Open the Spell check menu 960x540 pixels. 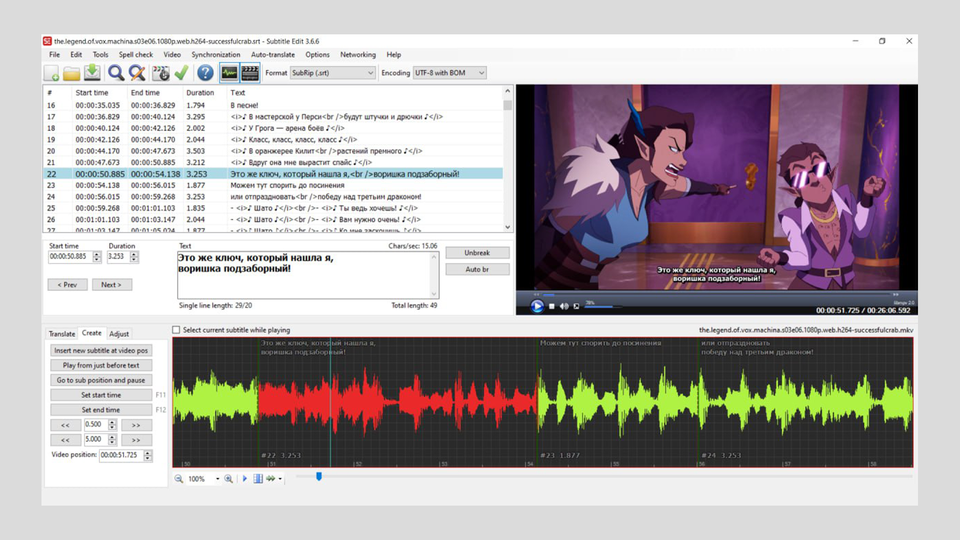point(135,54)
